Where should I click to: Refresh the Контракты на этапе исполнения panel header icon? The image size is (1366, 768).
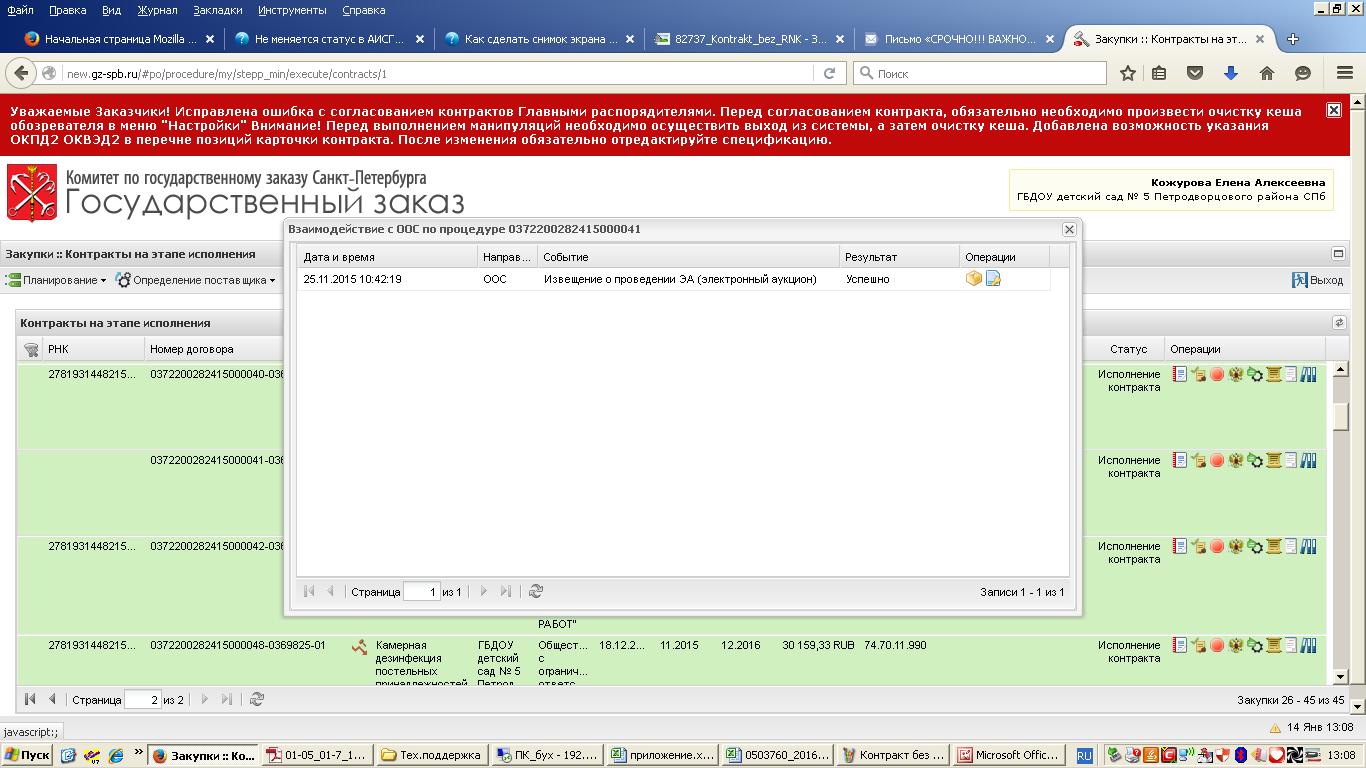click(1339, 323)
